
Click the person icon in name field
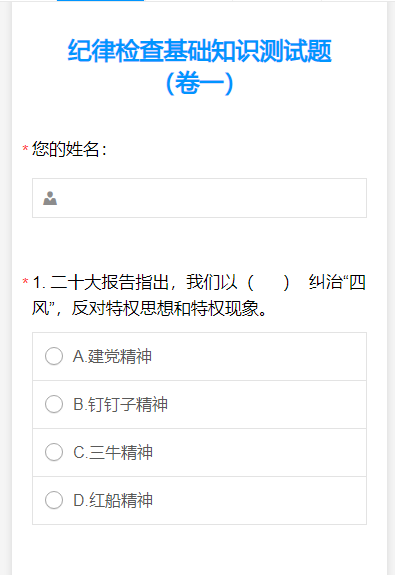tap(50, 198)
